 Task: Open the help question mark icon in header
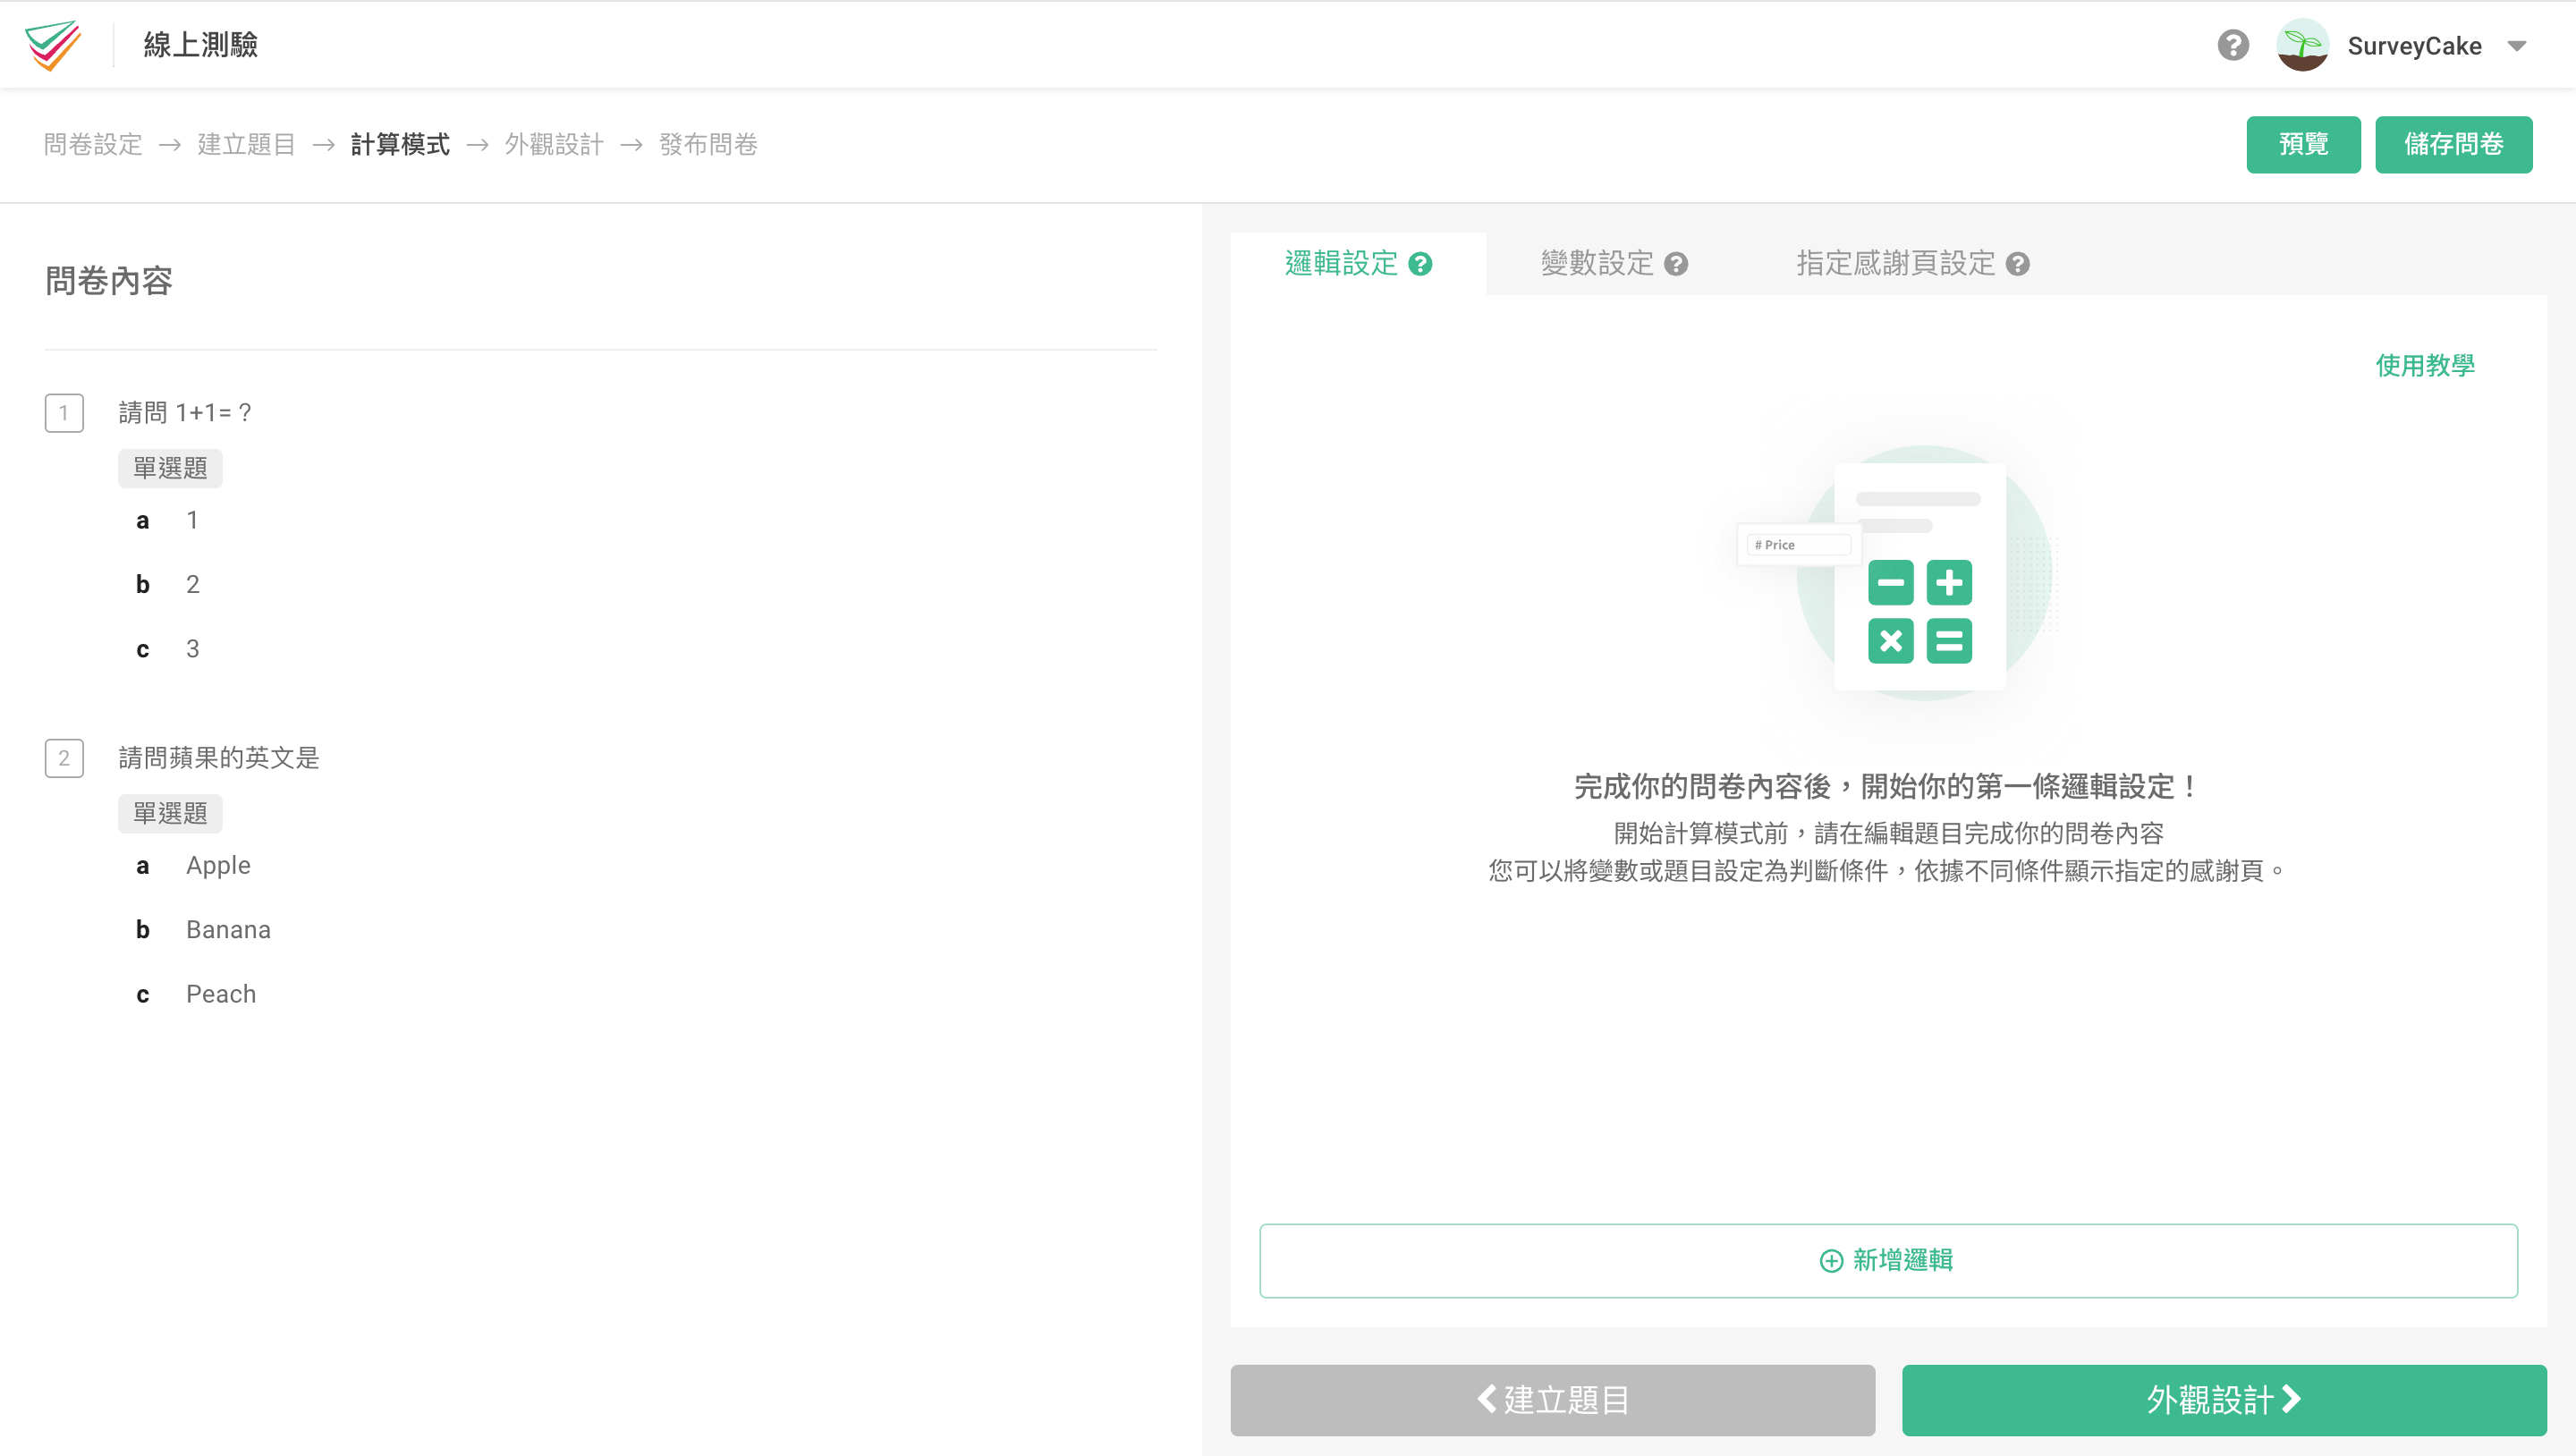2232,45
